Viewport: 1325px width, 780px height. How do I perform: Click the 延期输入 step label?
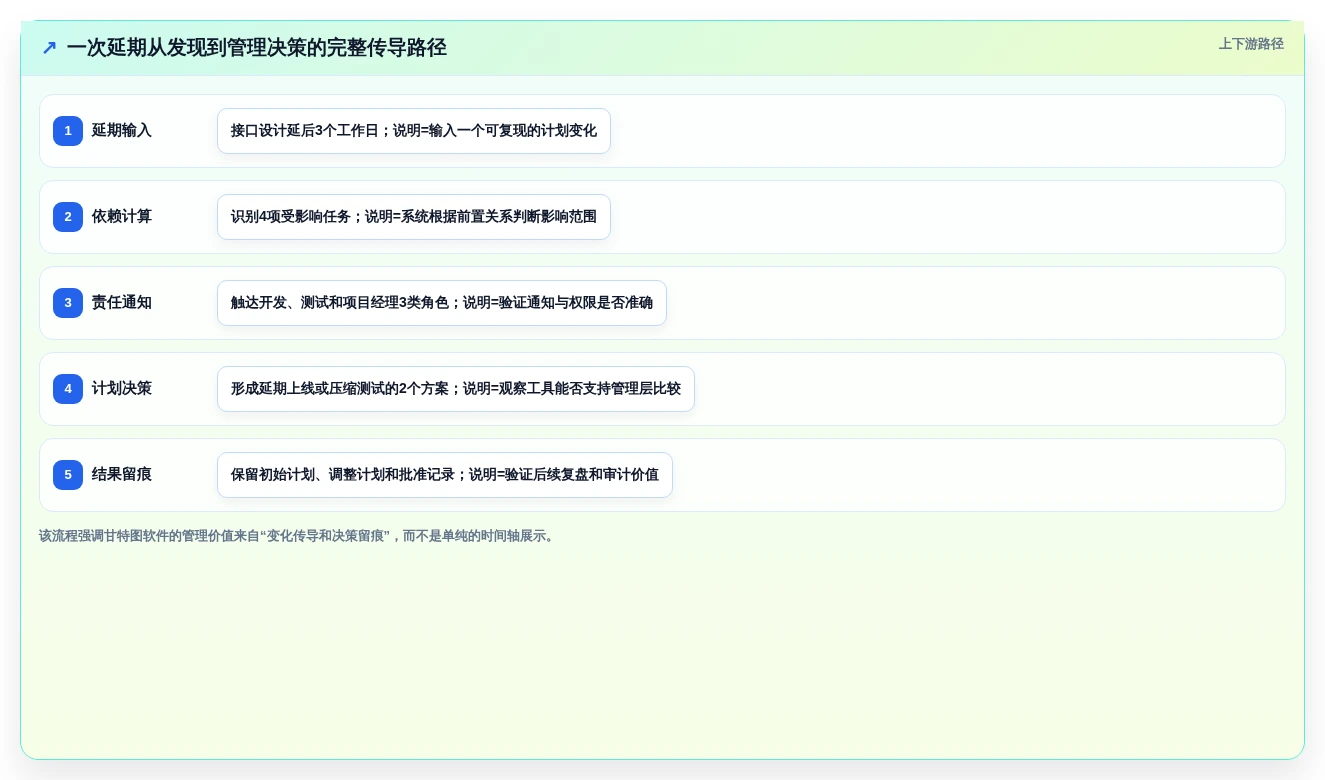(x=122, y=131)
